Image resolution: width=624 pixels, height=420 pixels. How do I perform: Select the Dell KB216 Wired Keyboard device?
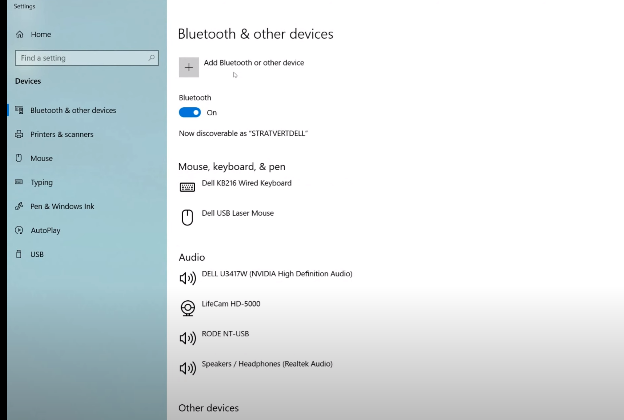point(246,183)
